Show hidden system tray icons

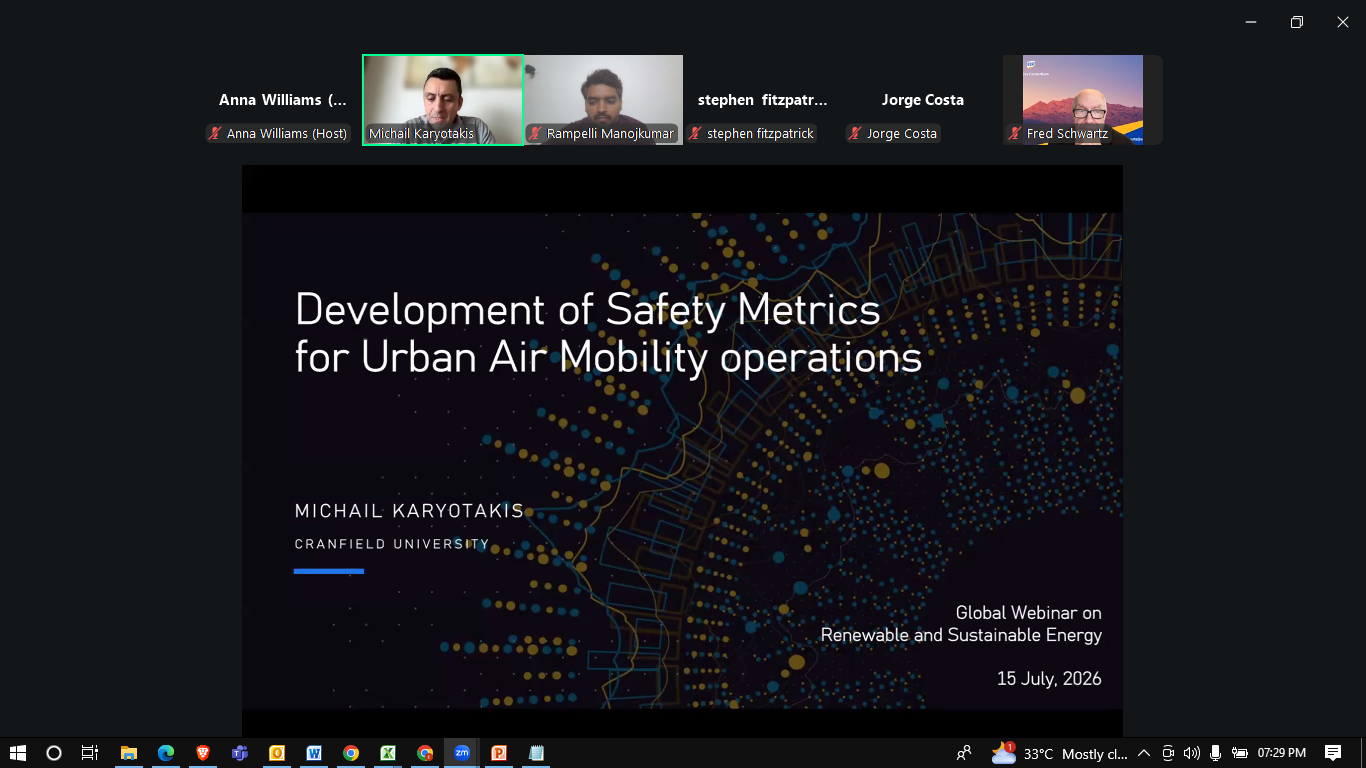[x=1144, y=753]
